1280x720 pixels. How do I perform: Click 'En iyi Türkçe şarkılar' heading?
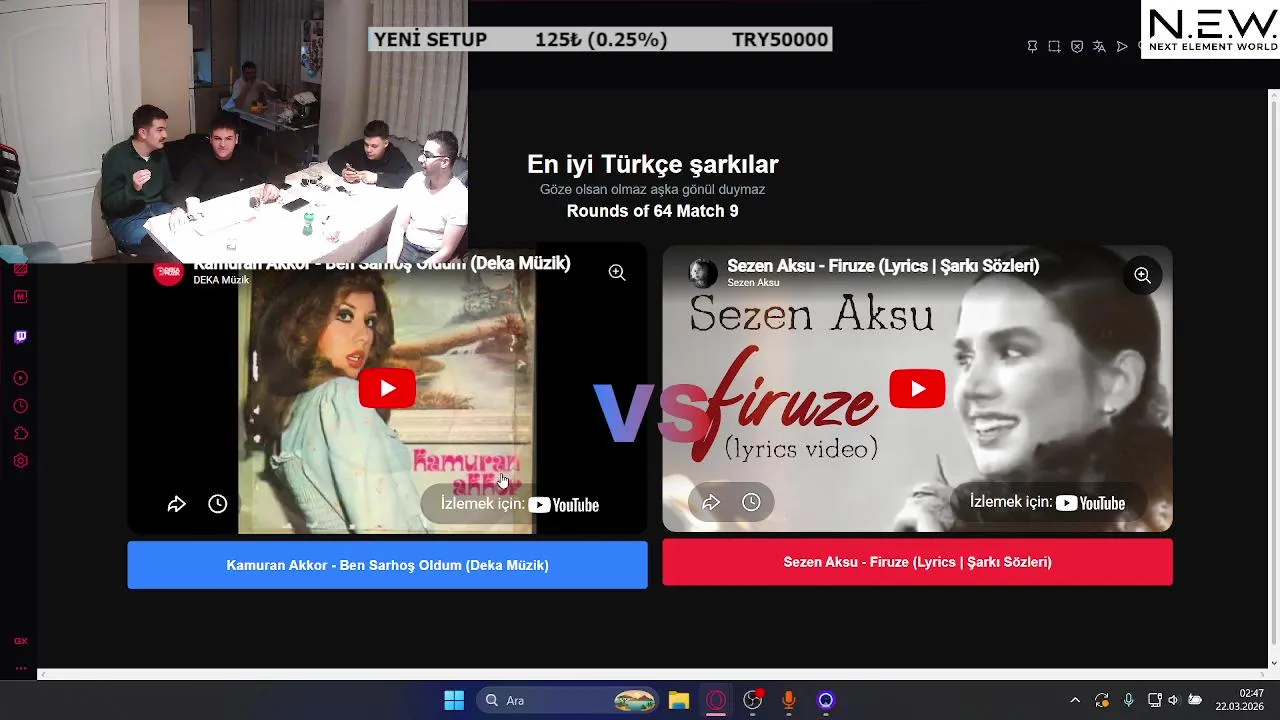pos(652,165)
